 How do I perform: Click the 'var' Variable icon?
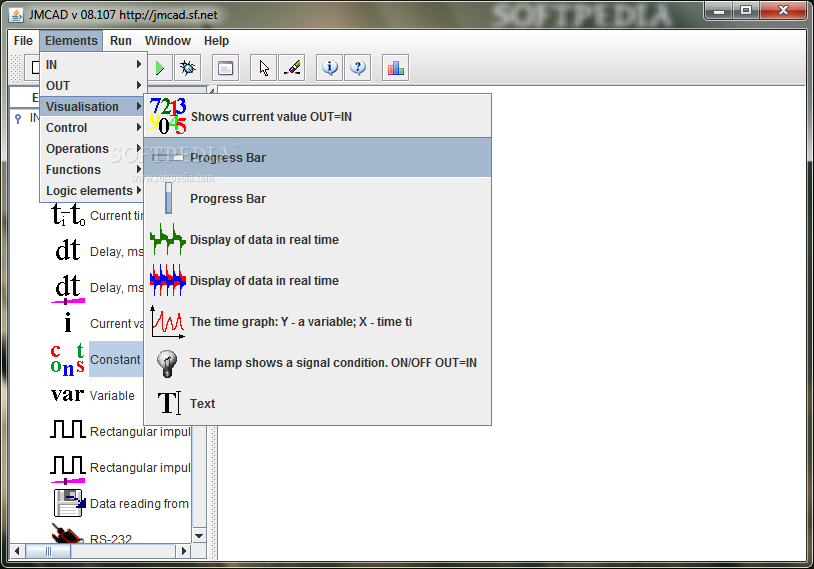[67, 395]
